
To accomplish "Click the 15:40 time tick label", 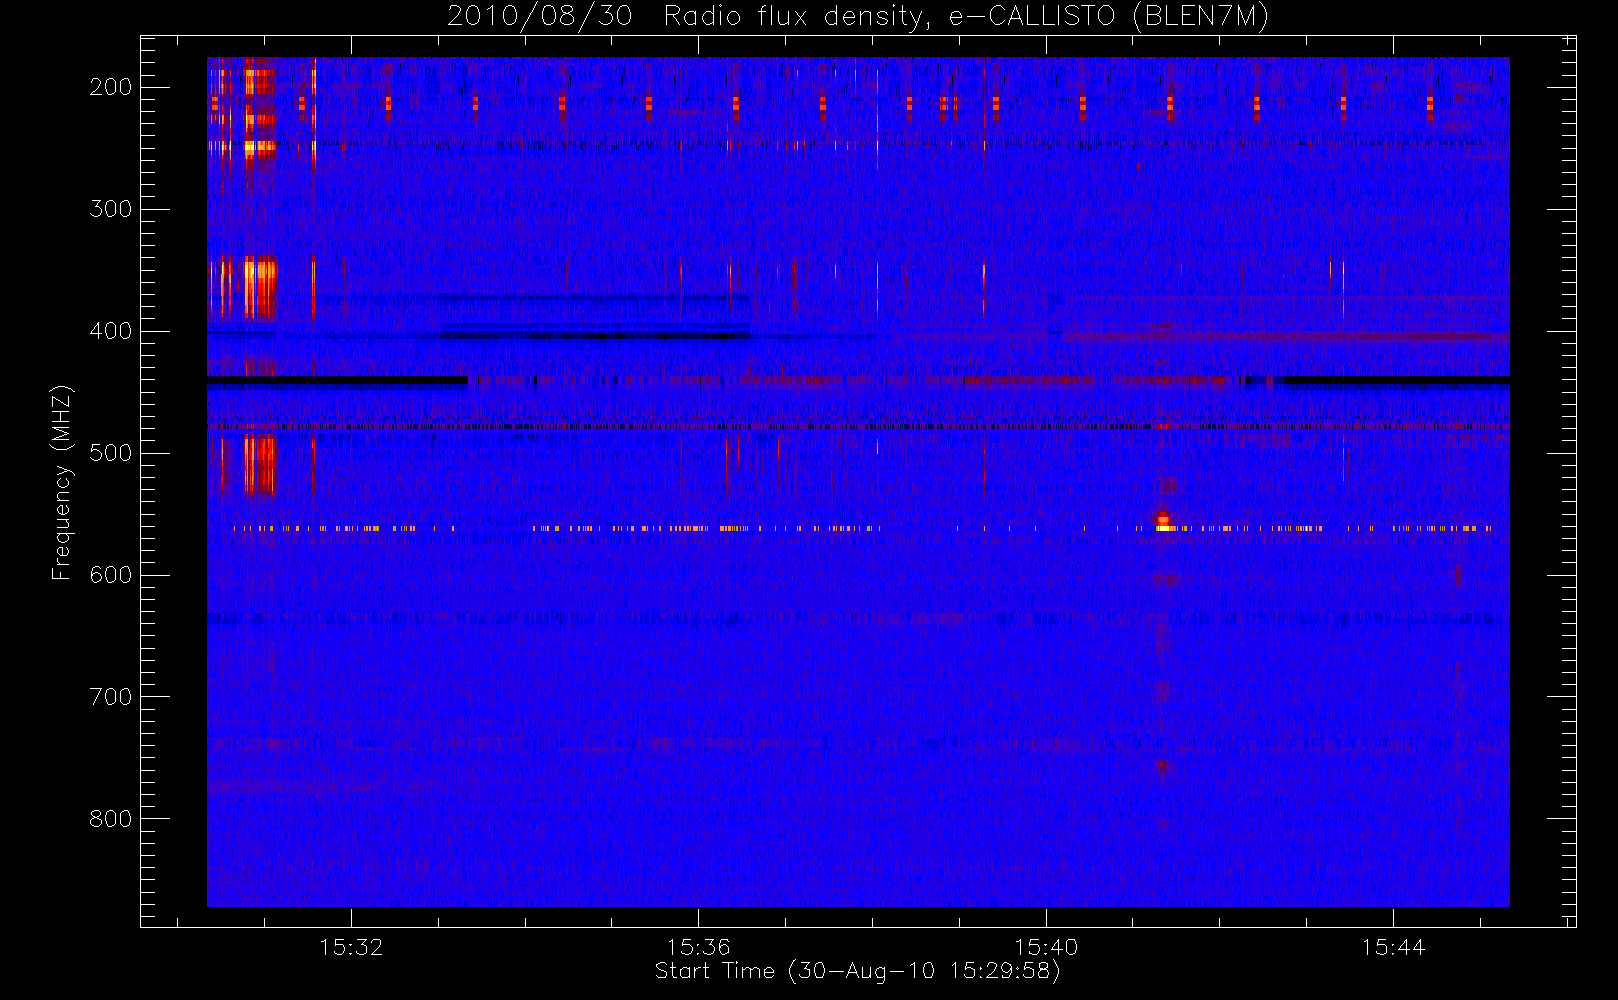I will click(1046, 947).
